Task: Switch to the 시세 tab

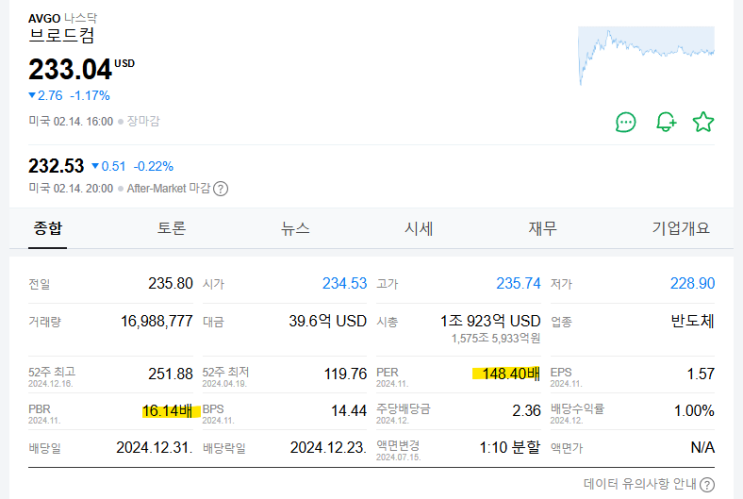Action: 418,228
